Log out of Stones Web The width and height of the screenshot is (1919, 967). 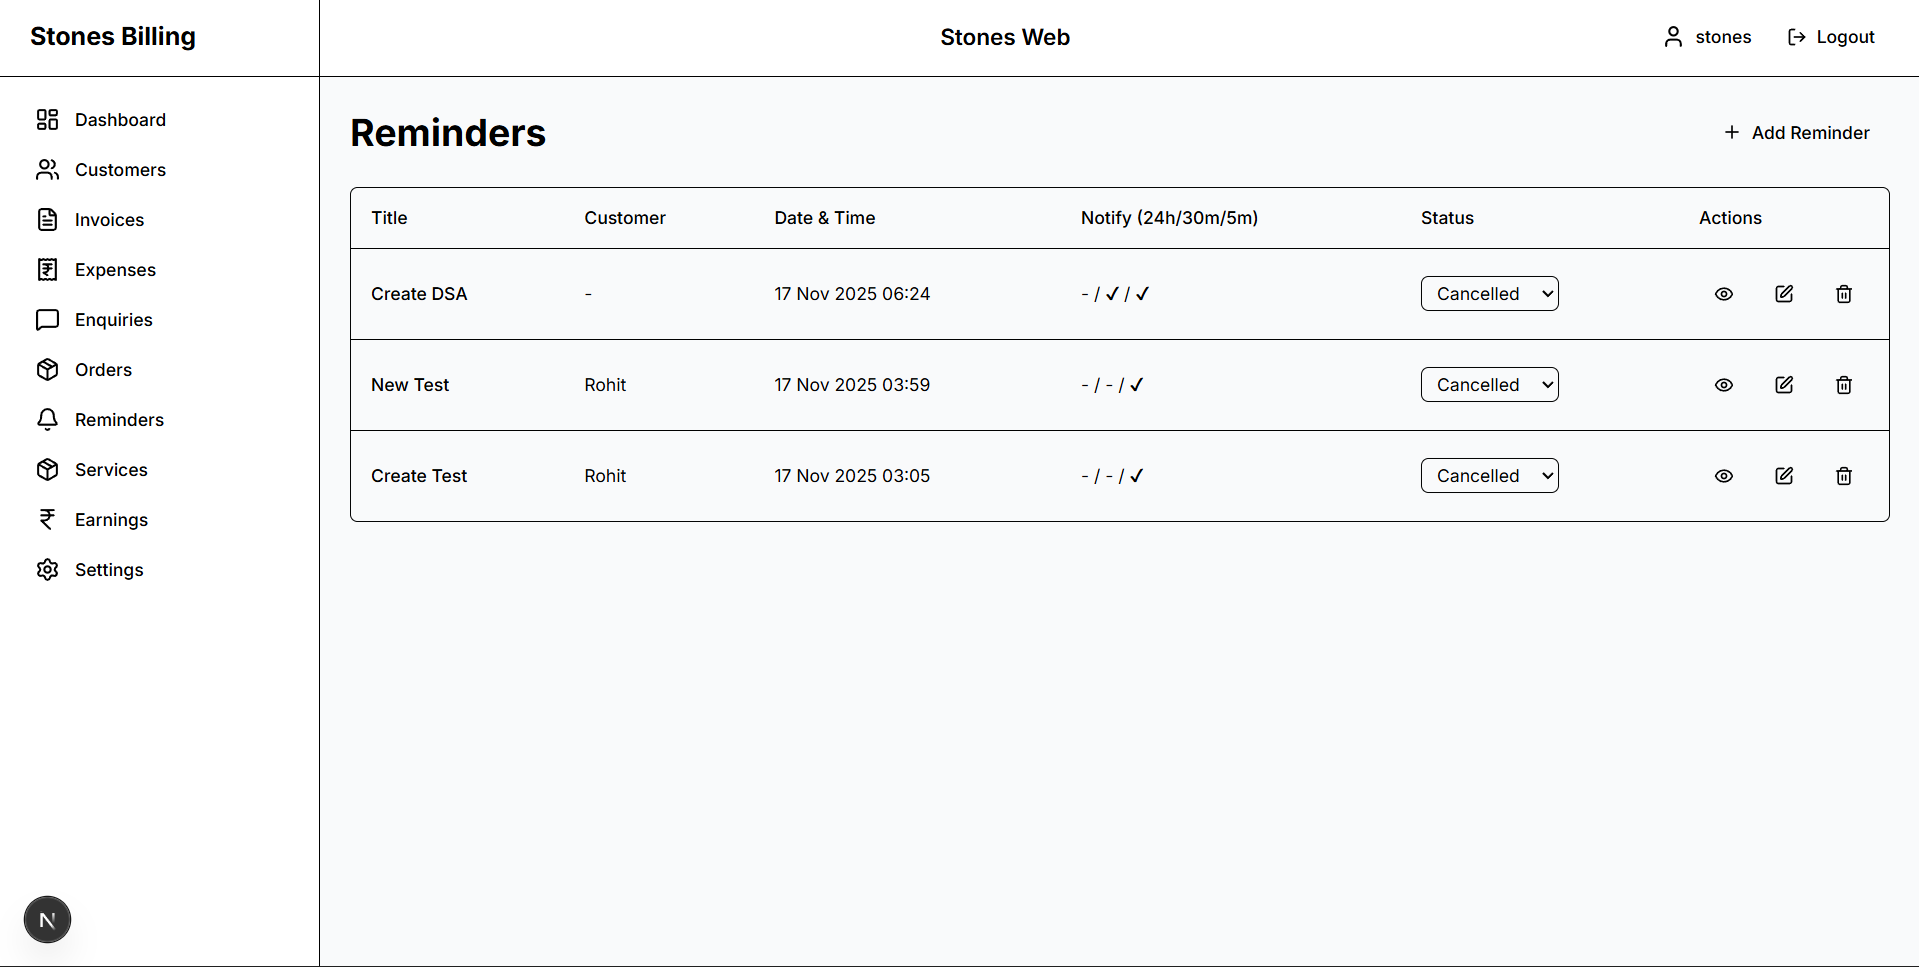click(1830, 36)
